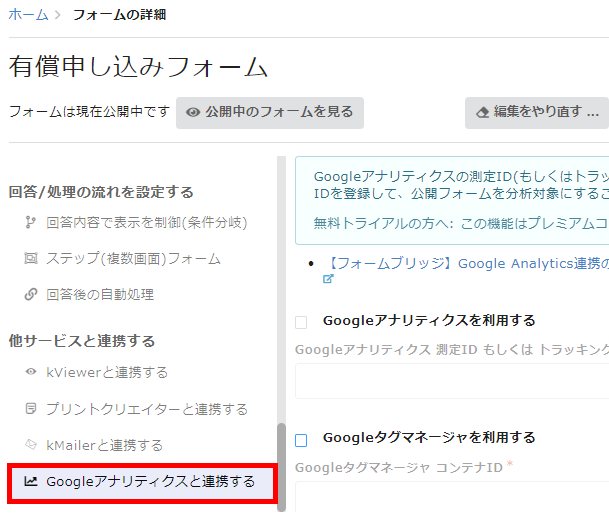Open 回答後の自動処理 menu item
Screen dimensions: 609x524
tap(100, 294)
